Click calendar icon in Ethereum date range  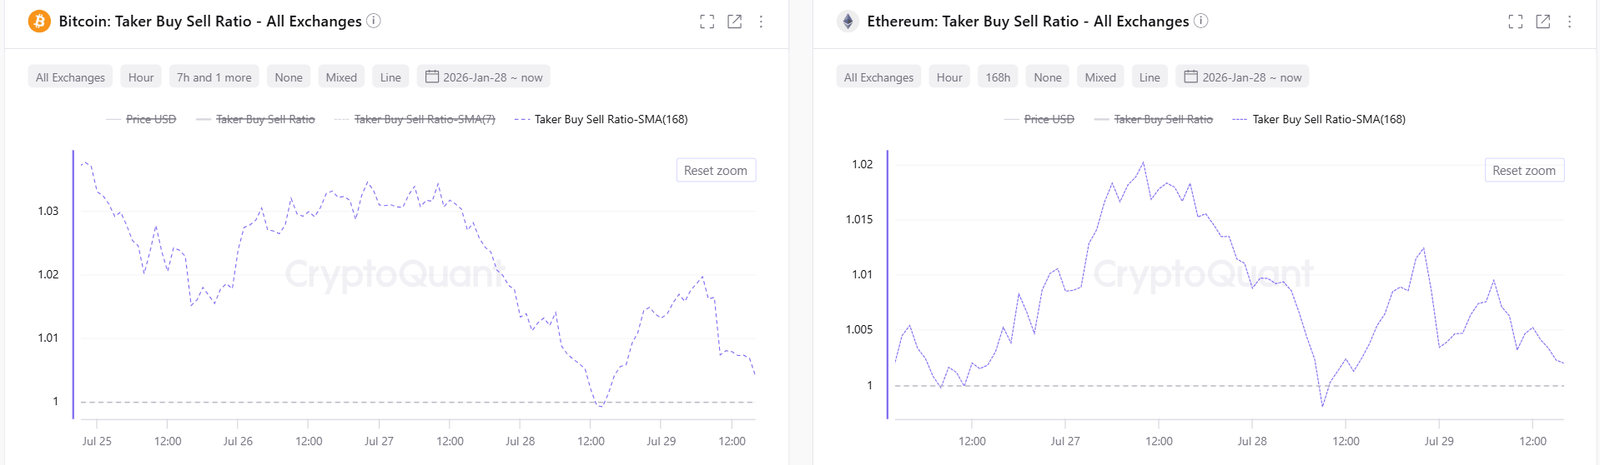coord(1191,77)
